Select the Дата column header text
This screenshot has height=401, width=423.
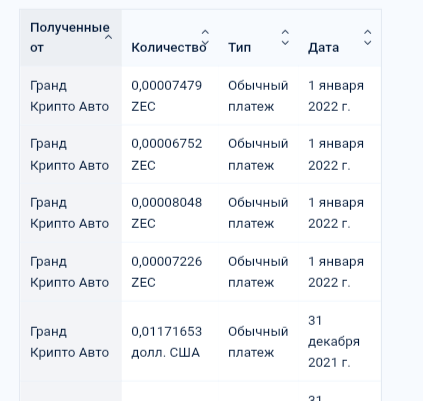[323, 48]
